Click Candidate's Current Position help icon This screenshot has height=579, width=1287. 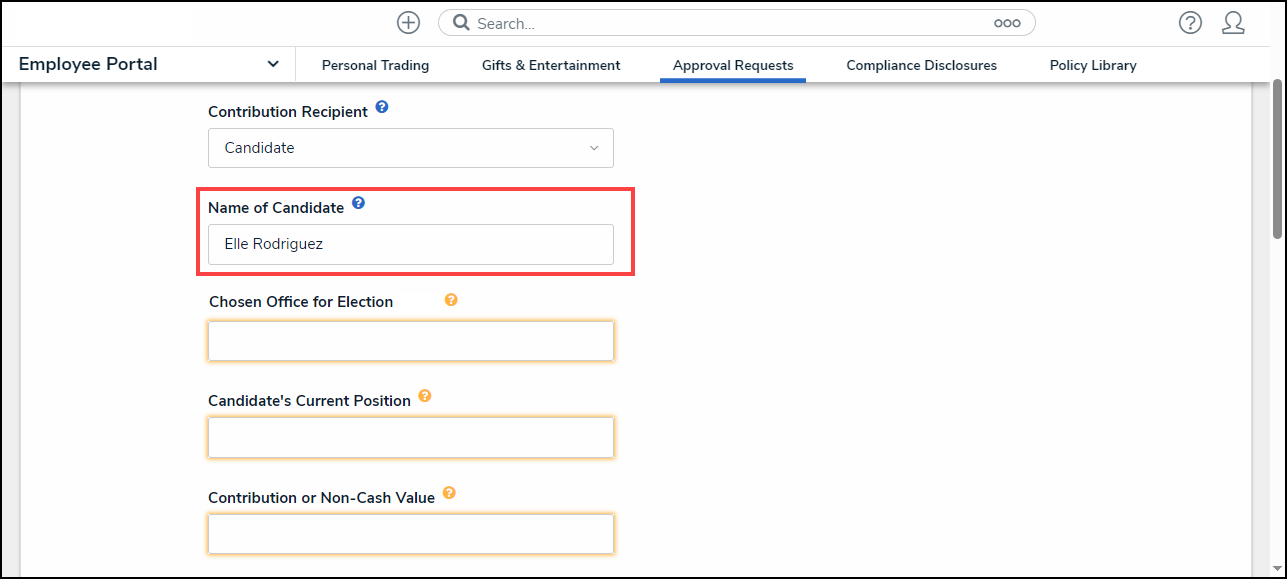[x=425, y=396]
